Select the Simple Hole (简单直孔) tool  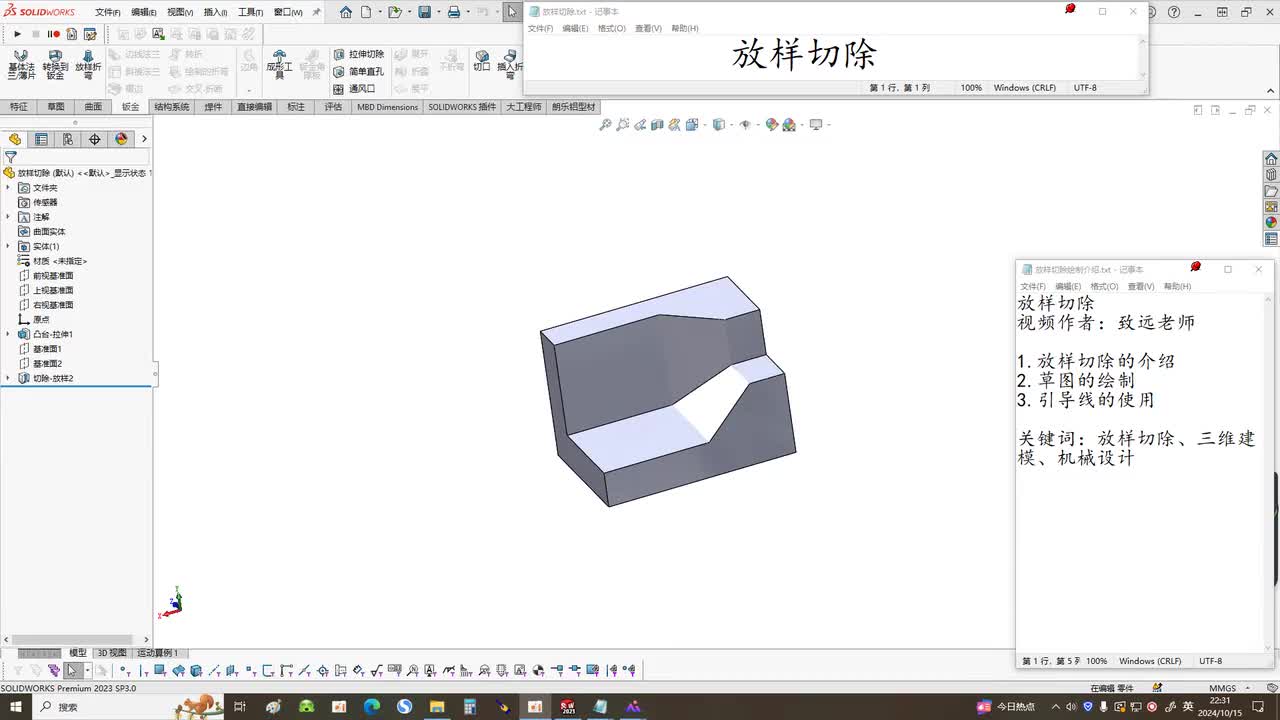358,72
